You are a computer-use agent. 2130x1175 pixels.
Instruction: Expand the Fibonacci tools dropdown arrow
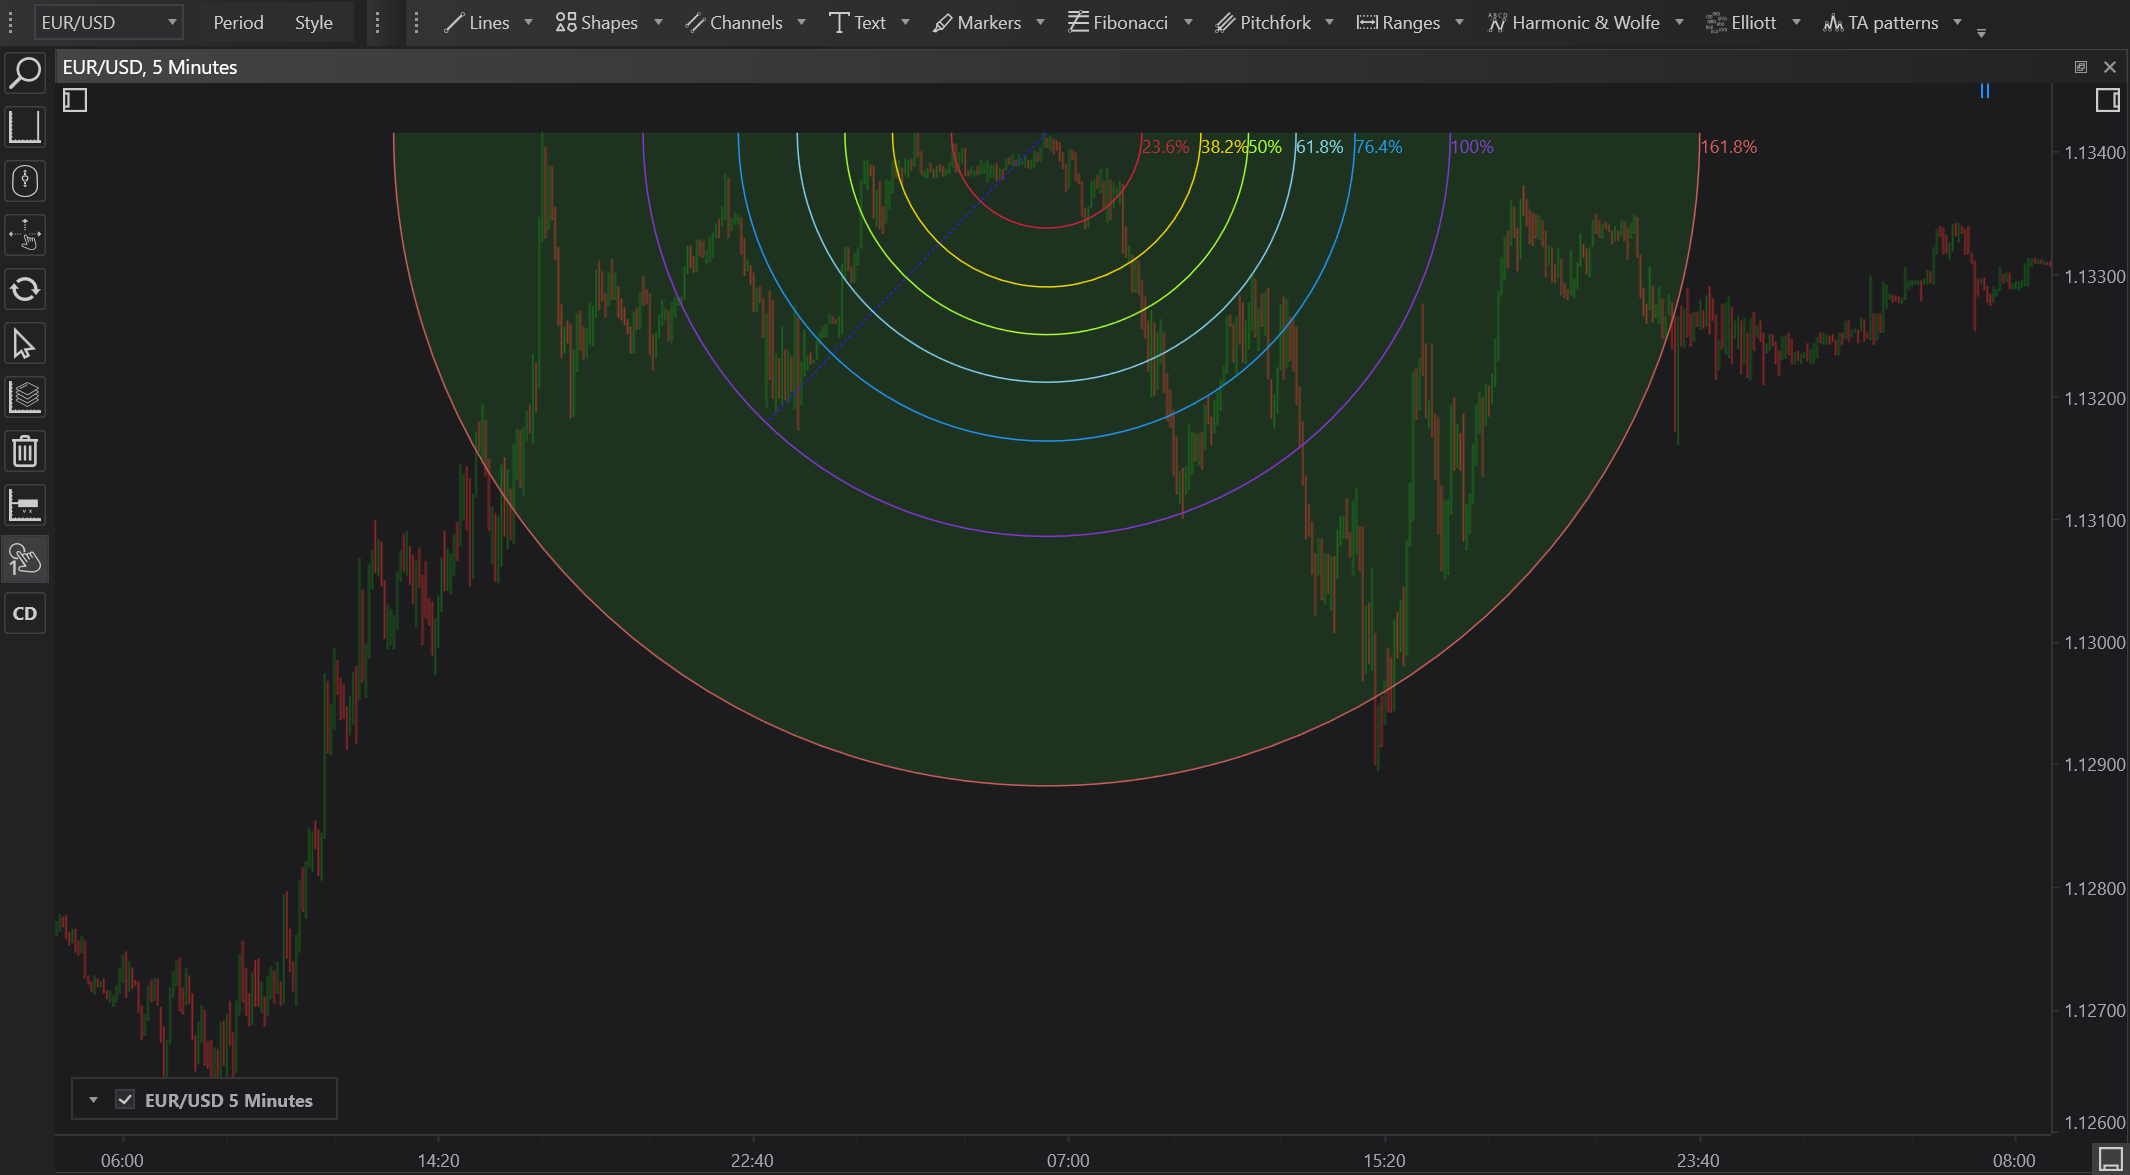[1188, 22]
